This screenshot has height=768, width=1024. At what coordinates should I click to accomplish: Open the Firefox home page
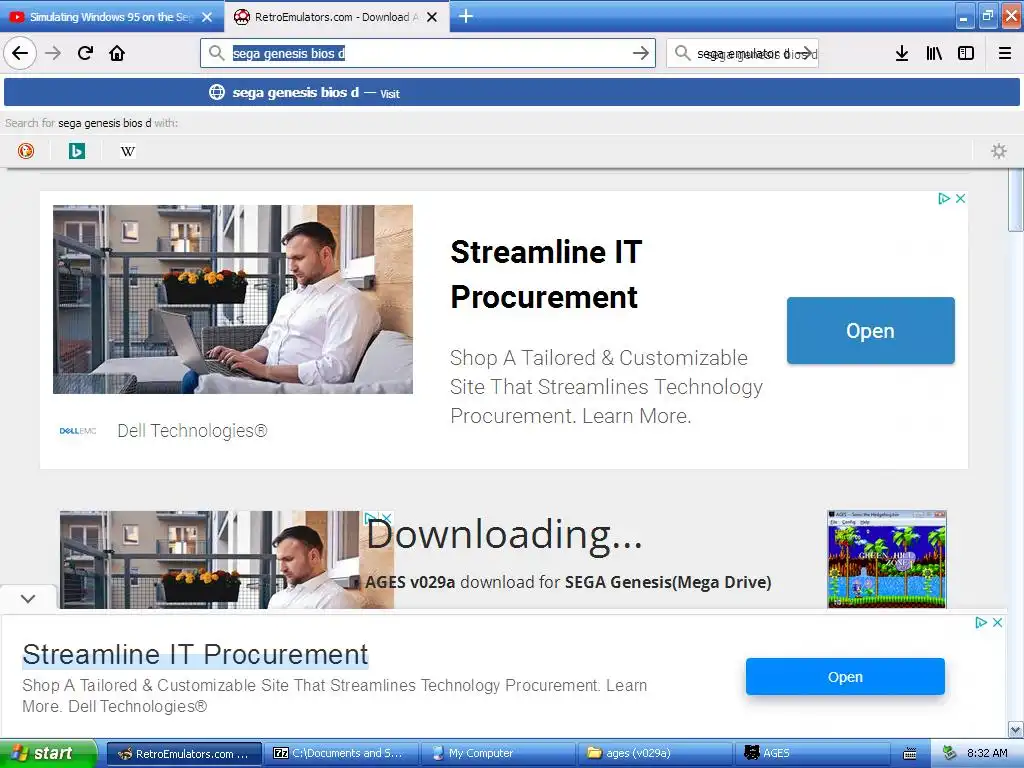(x=117, y=53)
